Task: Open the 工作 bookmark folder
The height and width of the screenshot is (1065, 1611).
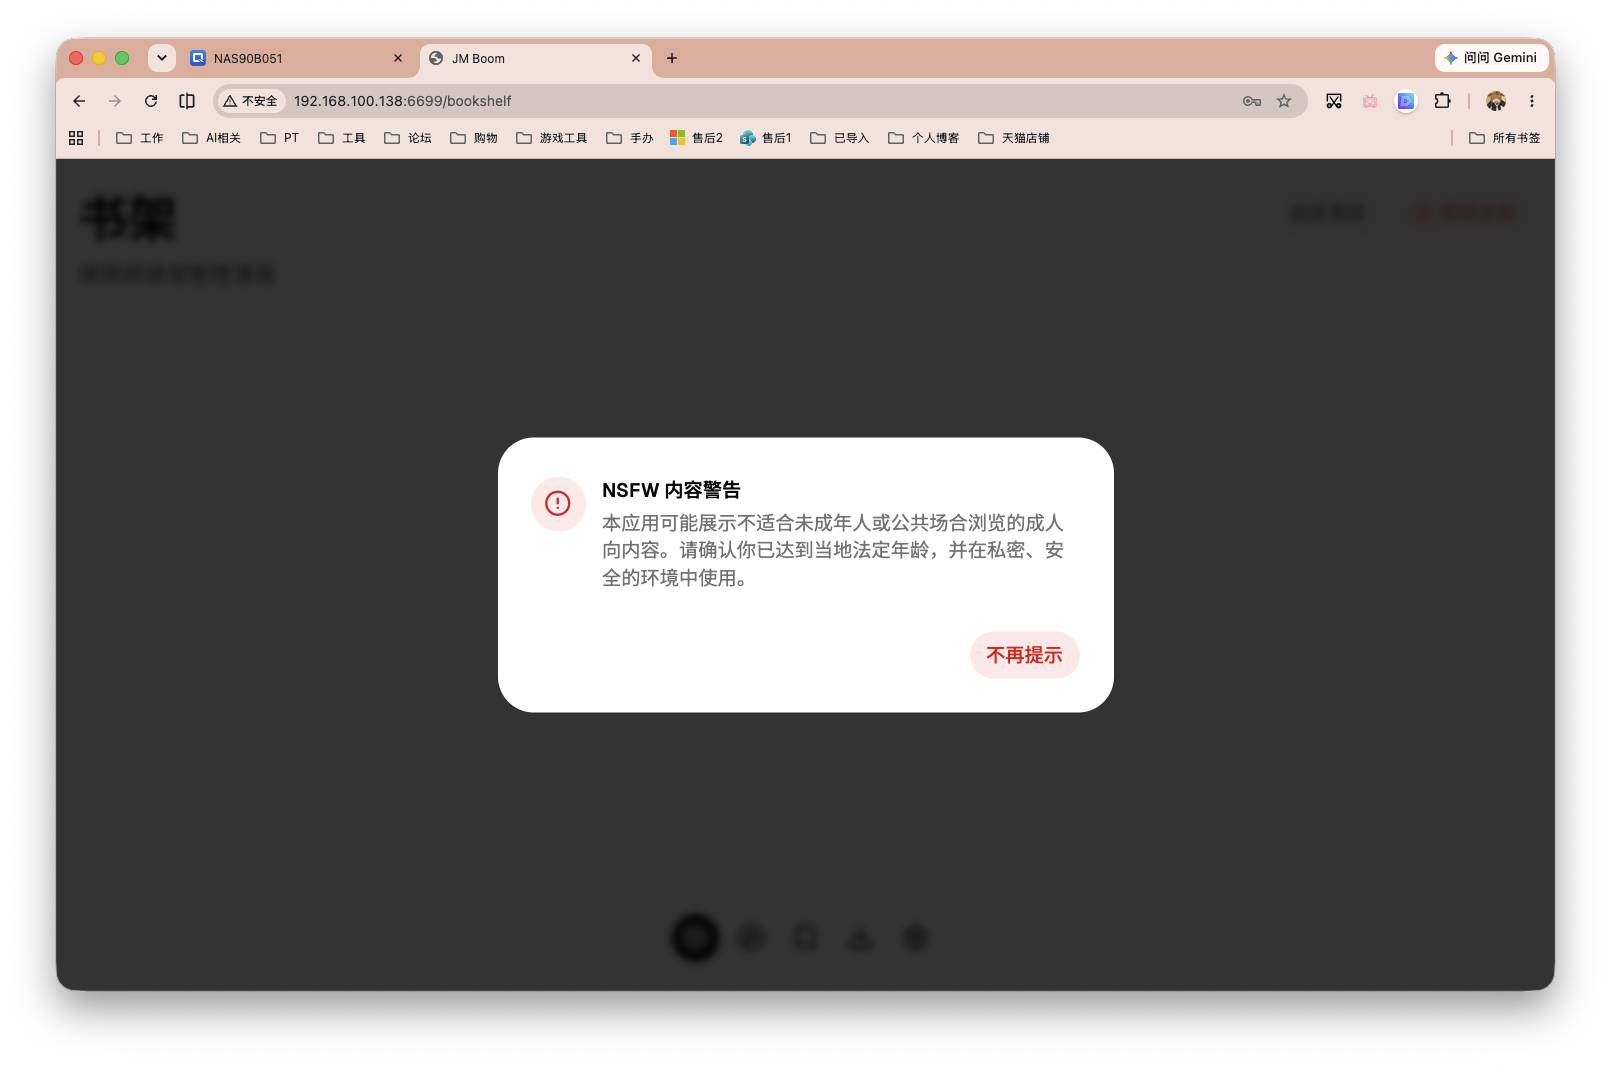Action: click(140, 138)
